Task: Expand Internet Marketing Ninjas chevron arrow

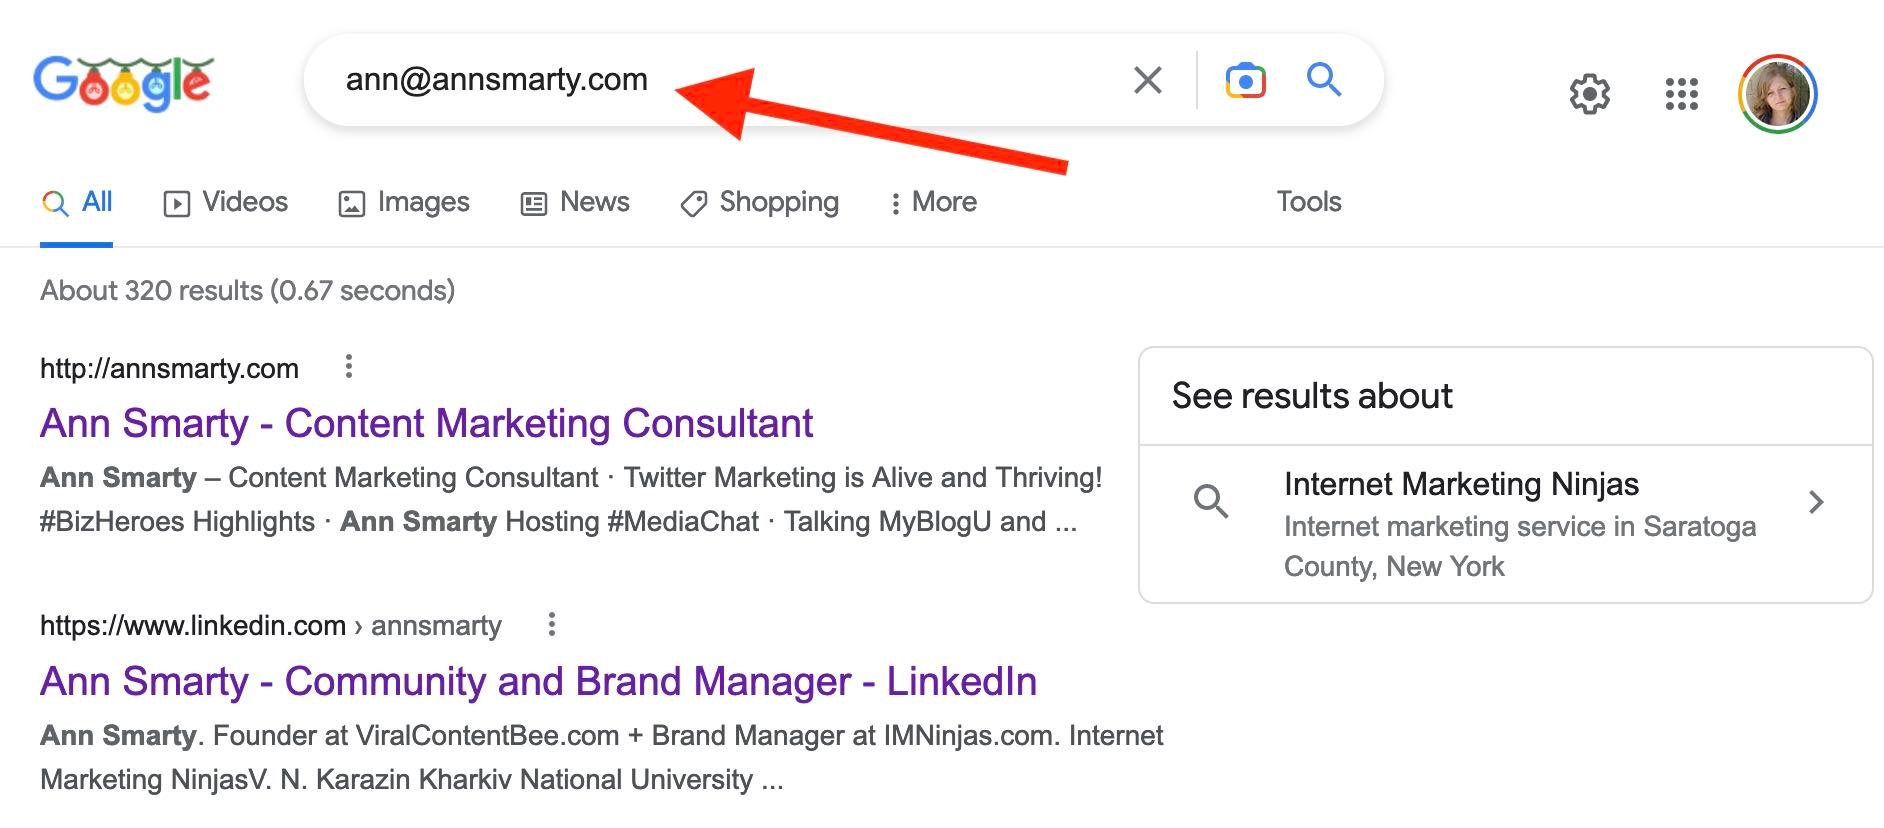Action: (x=1816, y=502)
